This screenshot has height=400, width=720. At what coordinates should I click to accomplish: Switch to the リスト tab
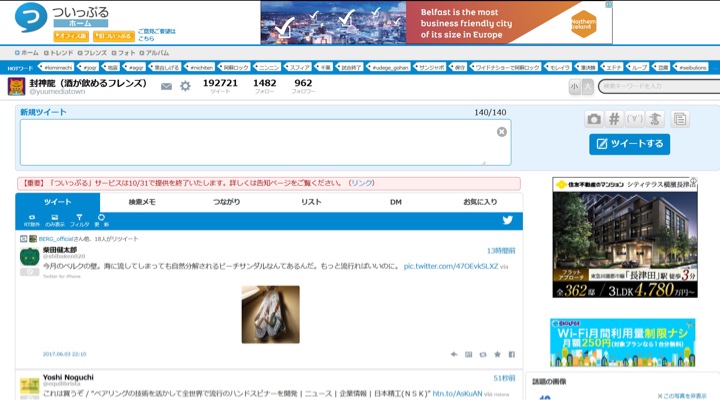(x=311, y=202)
